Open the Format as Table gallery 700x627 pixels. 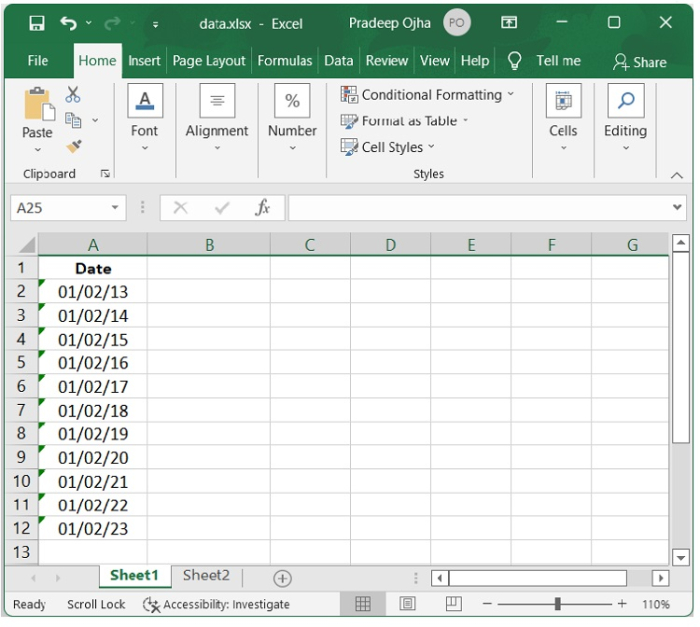click(404, 121)
